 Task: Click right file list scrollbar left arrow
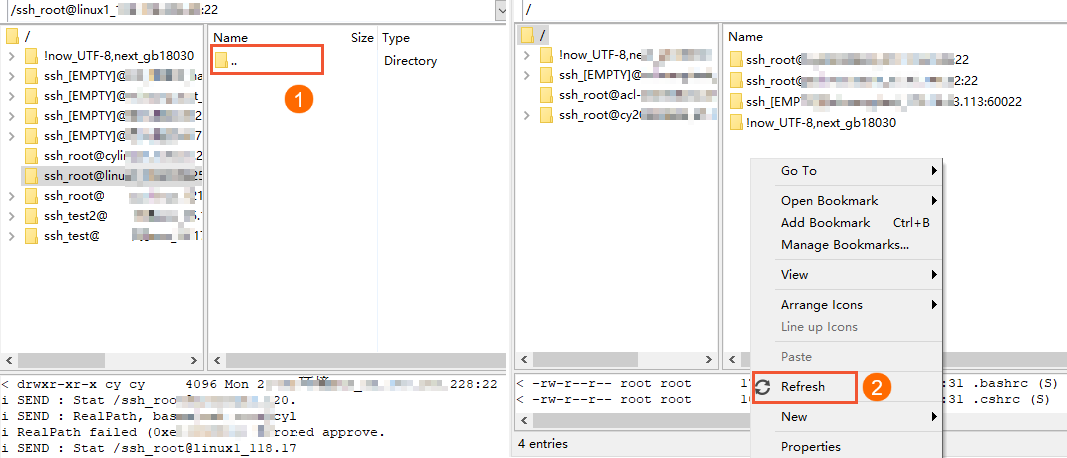[733, 360]
